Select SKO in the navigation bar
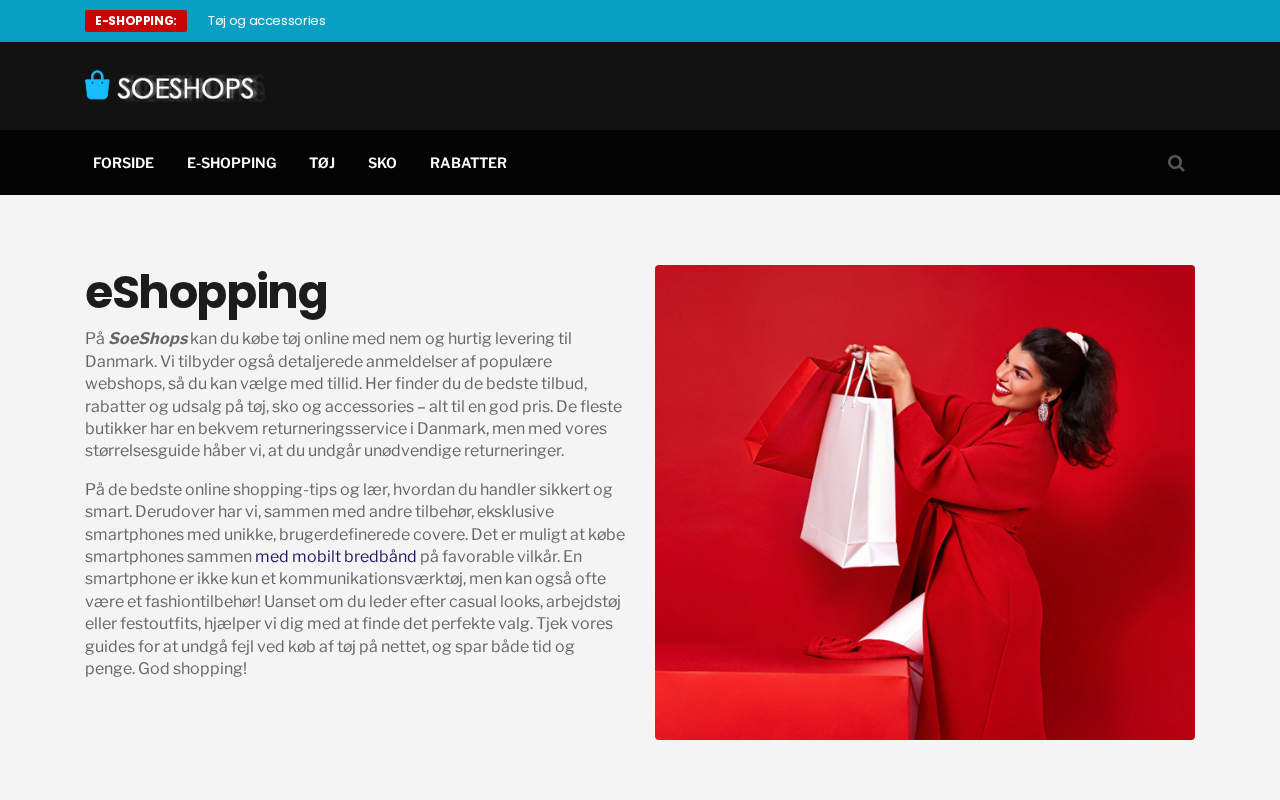The image size is (1280, 800). (382, 163)
